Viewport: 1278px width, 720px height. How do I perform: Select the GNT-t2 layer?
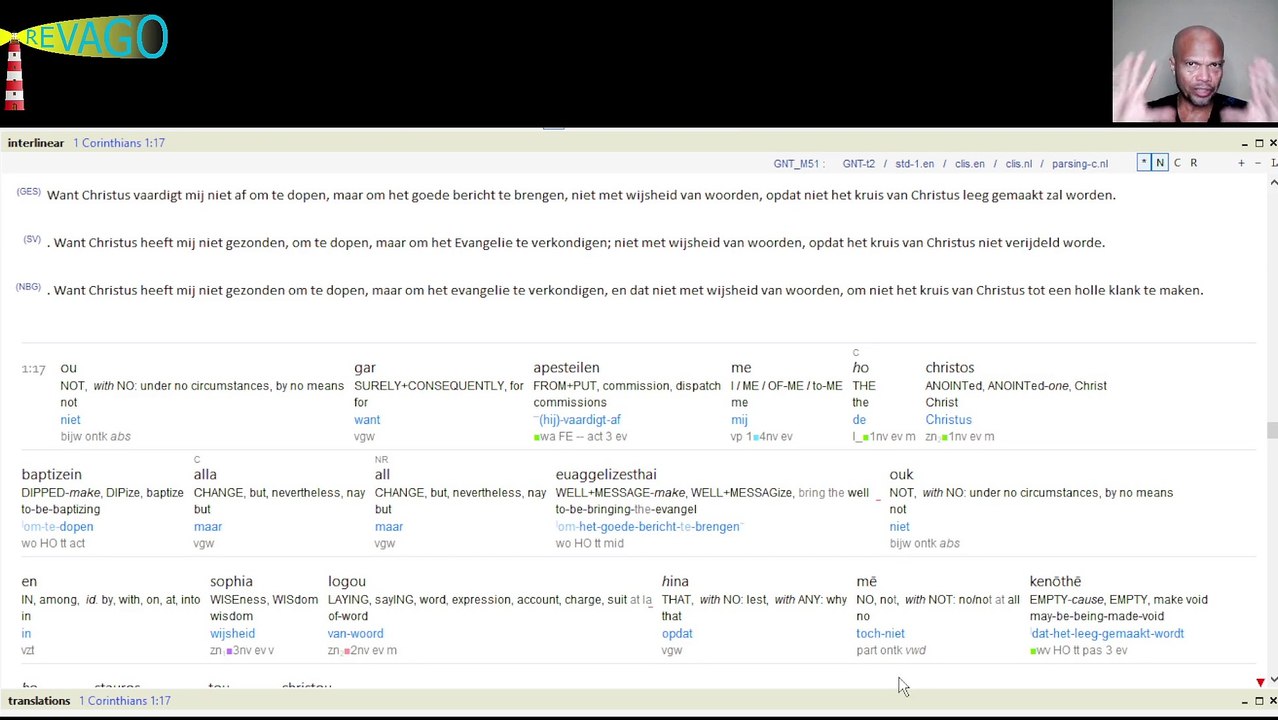click(x=858, y=164)
